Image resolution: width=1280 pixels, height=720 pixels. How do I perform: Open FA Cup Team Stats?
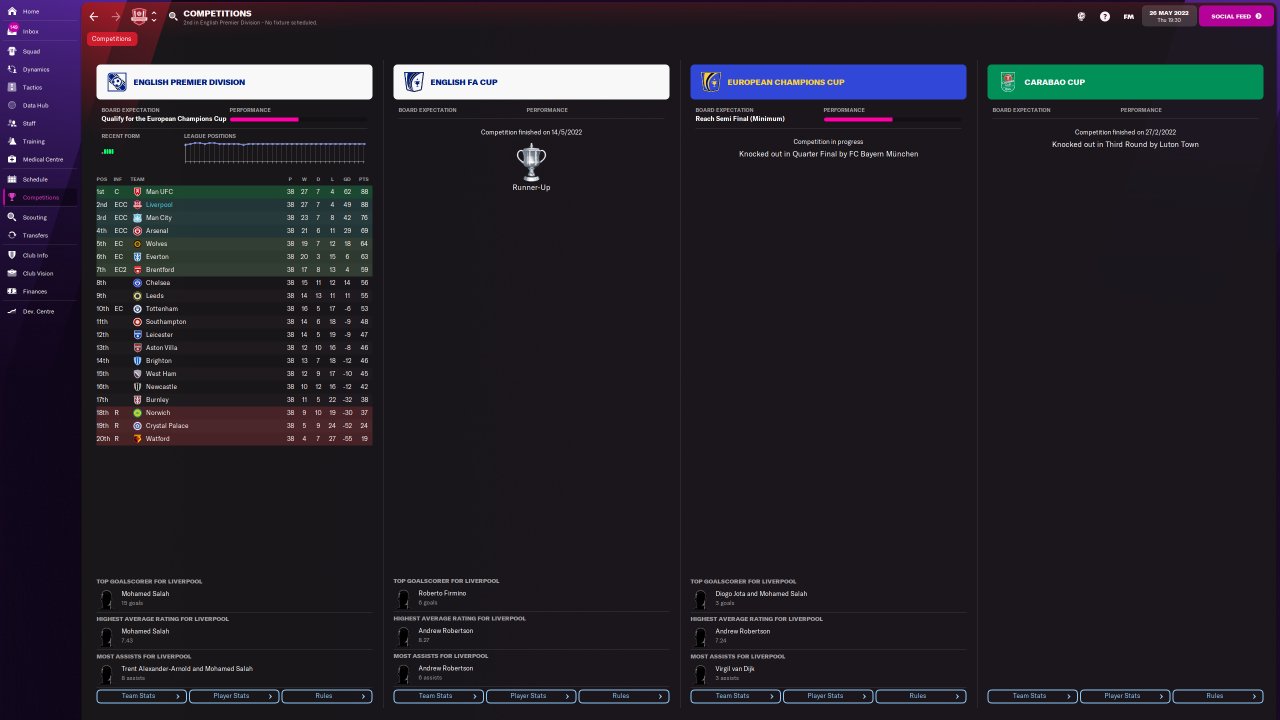point(437,696)
